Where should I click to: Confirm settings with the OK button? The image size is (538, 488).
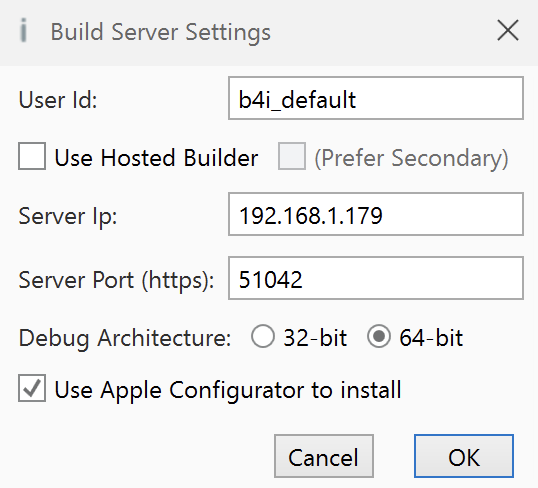(x=464, y=456)
